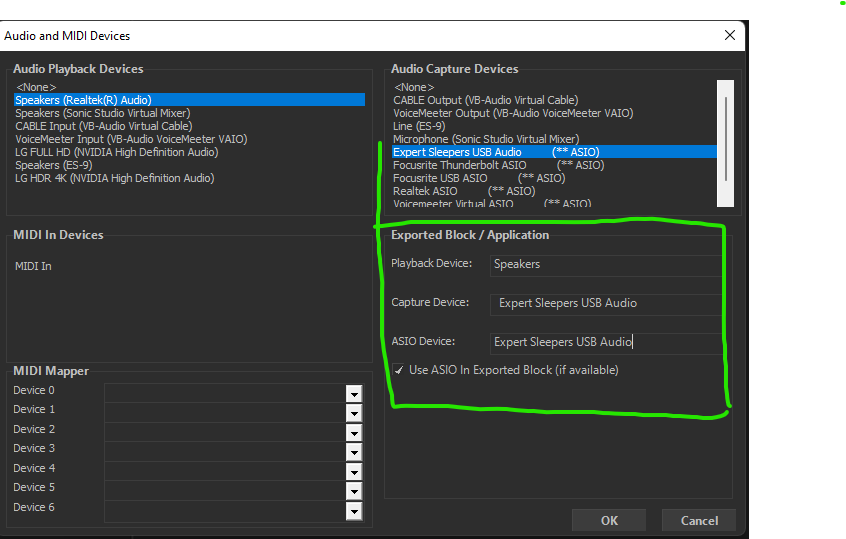846x539 pixels.
Task: Click the ASIO Device input field
Action: click(x=606, y=343)
